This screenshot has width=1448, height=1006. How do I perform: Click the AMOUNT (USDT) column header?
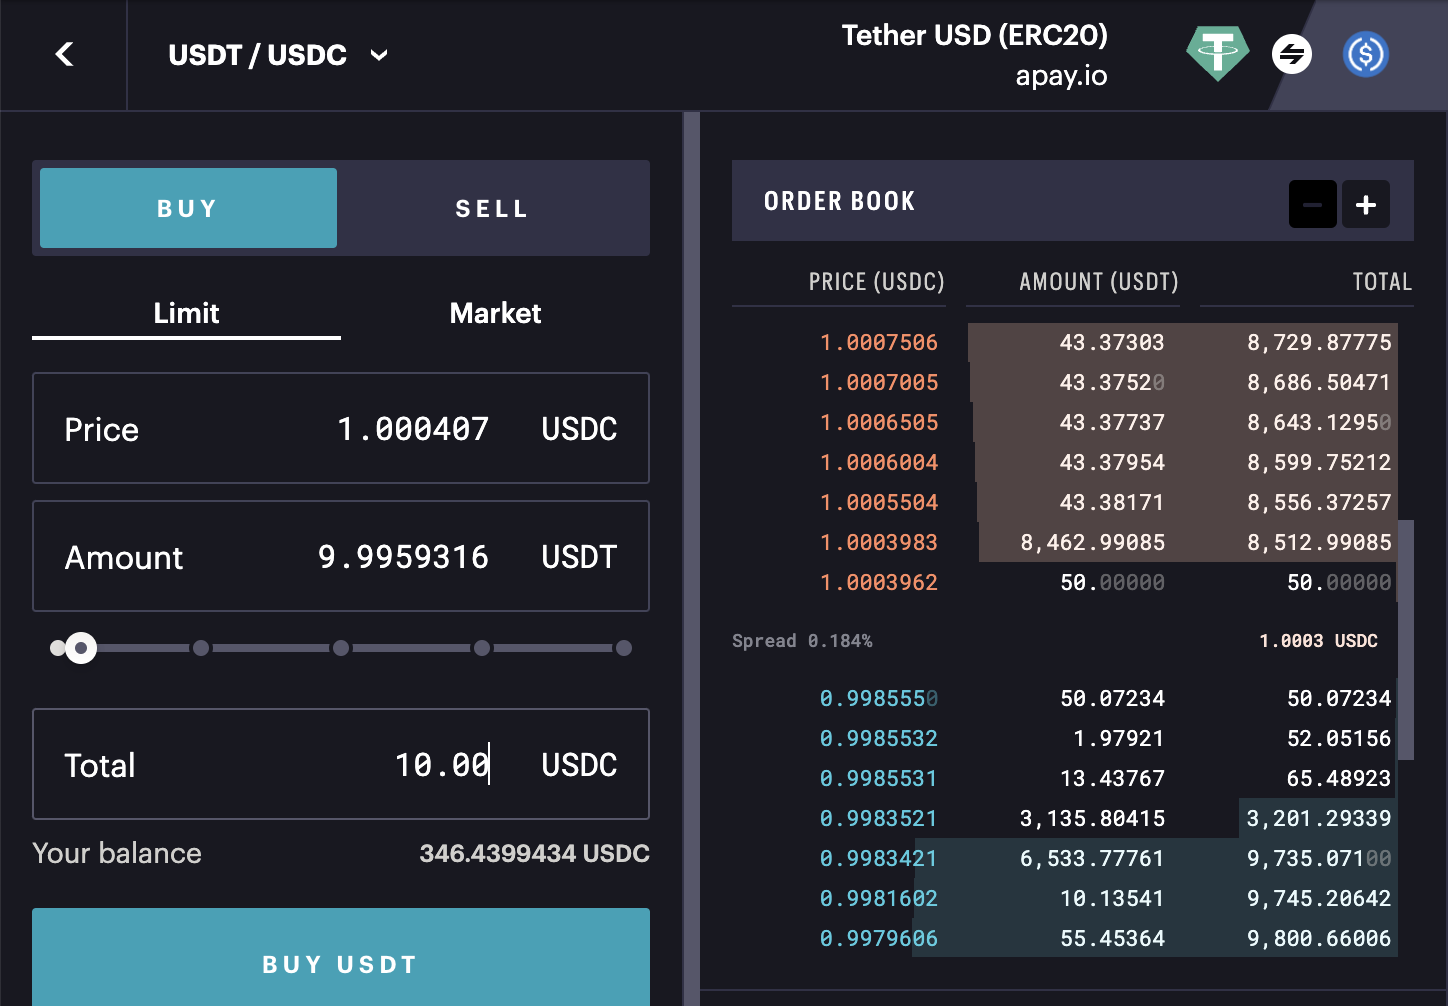click(x=1098, y=282)
